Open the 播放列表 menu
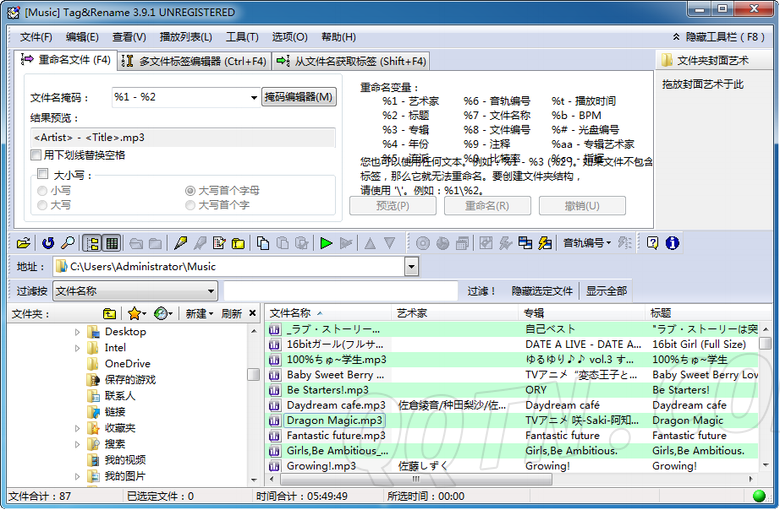This screenshot has width=780, height=510. pos(186,37)
